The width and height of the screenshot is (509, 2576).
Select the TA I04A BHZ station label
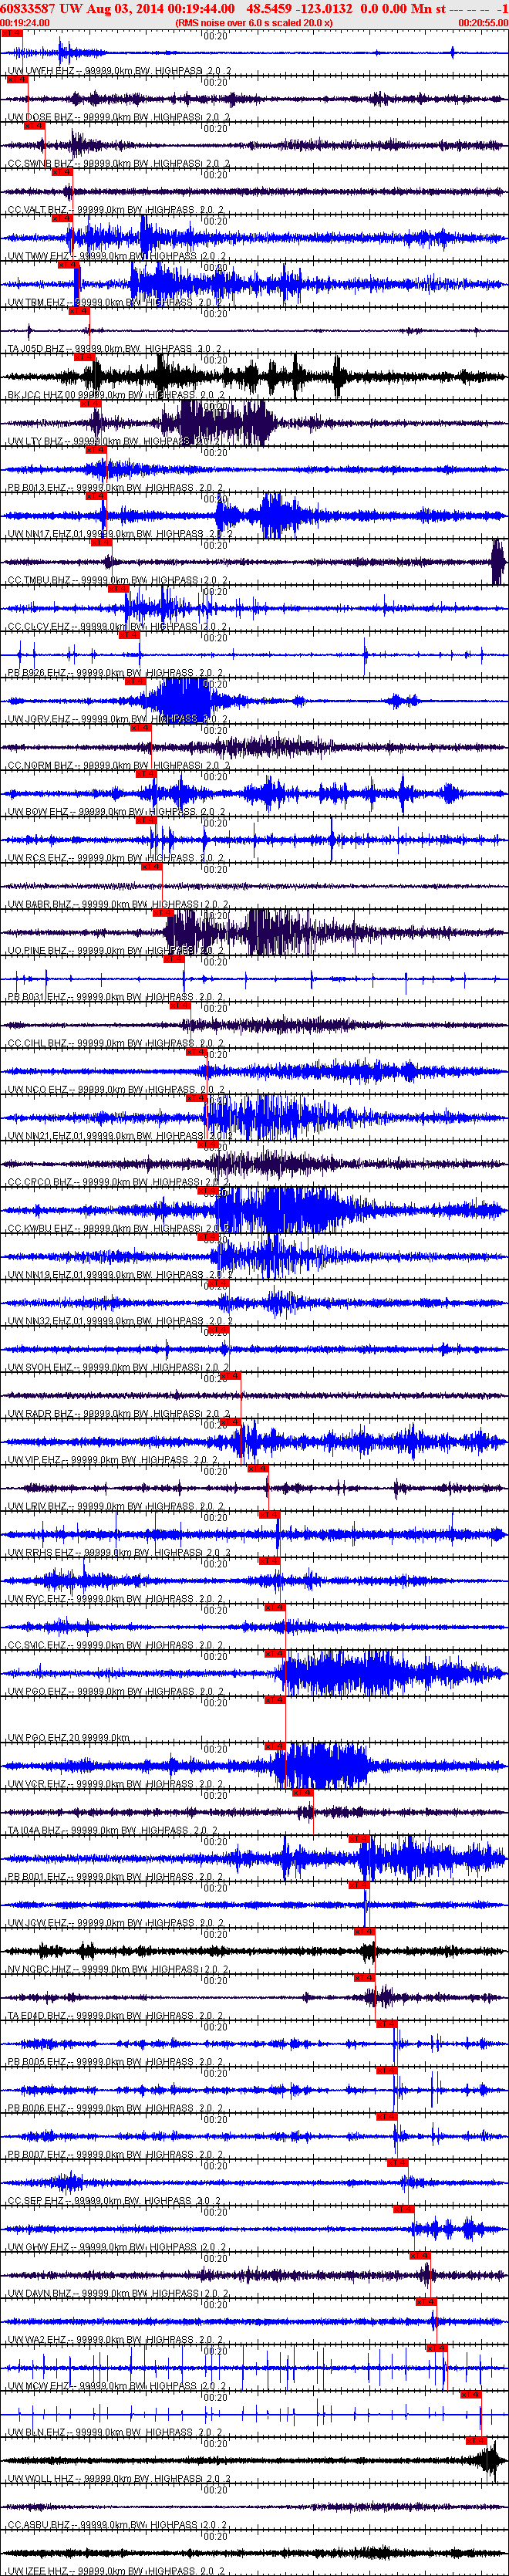pyautogui.click(x=37, y=1831)
